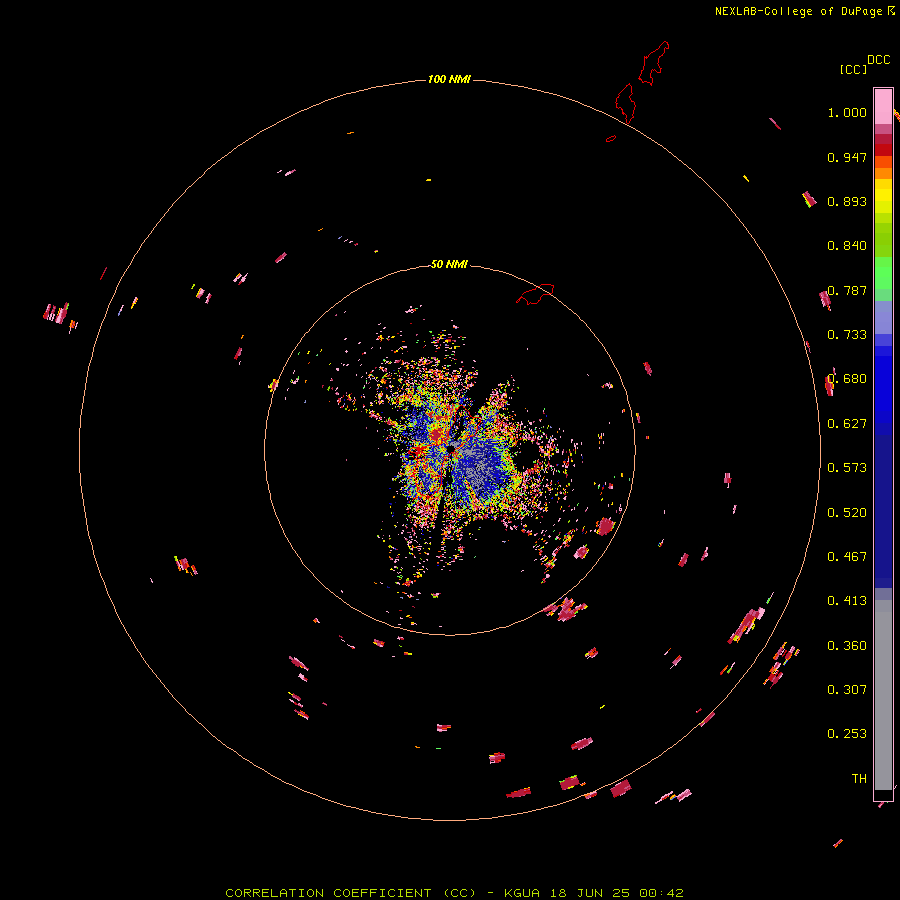Pick the lavender band near 0.733
This screenshot has width=900, height=900.
click(883, 317)
